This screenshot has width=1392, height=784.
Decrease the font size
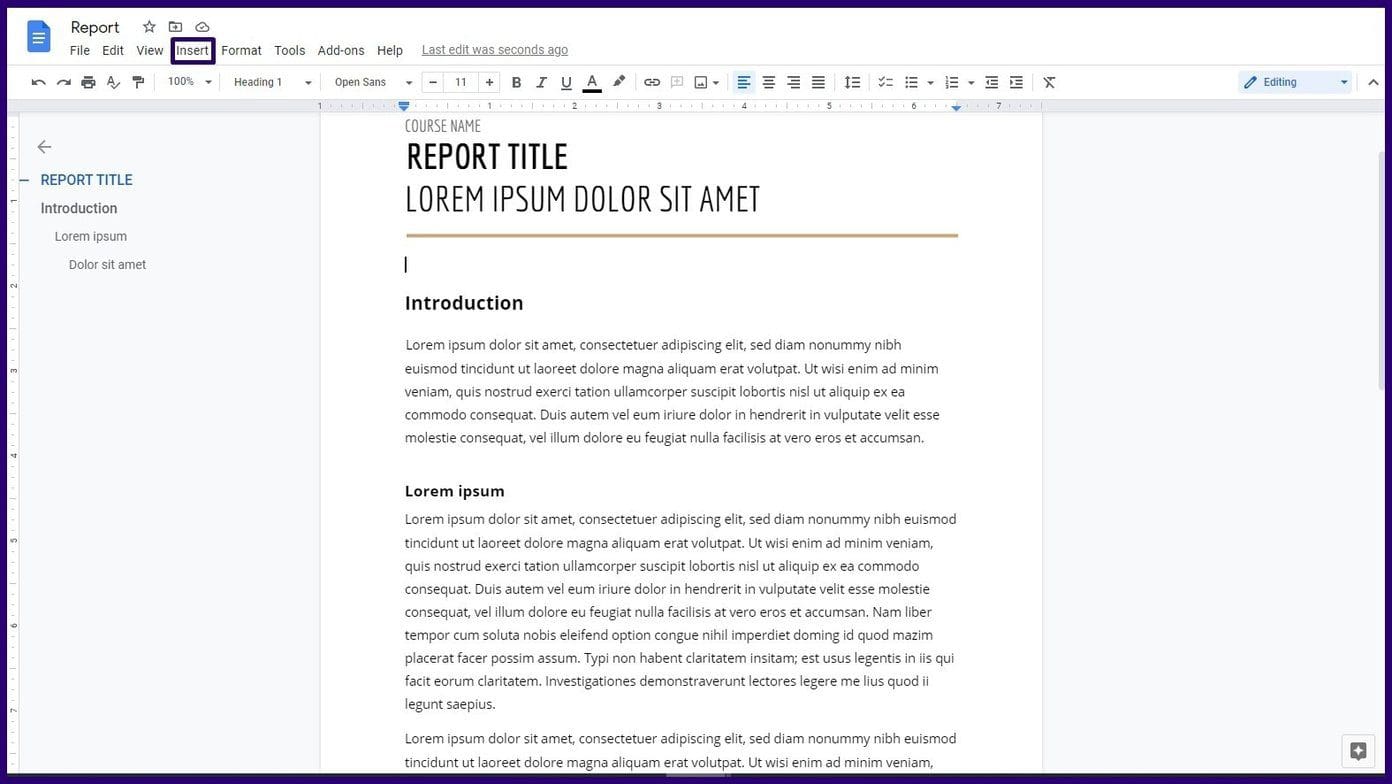pos(432,82)
